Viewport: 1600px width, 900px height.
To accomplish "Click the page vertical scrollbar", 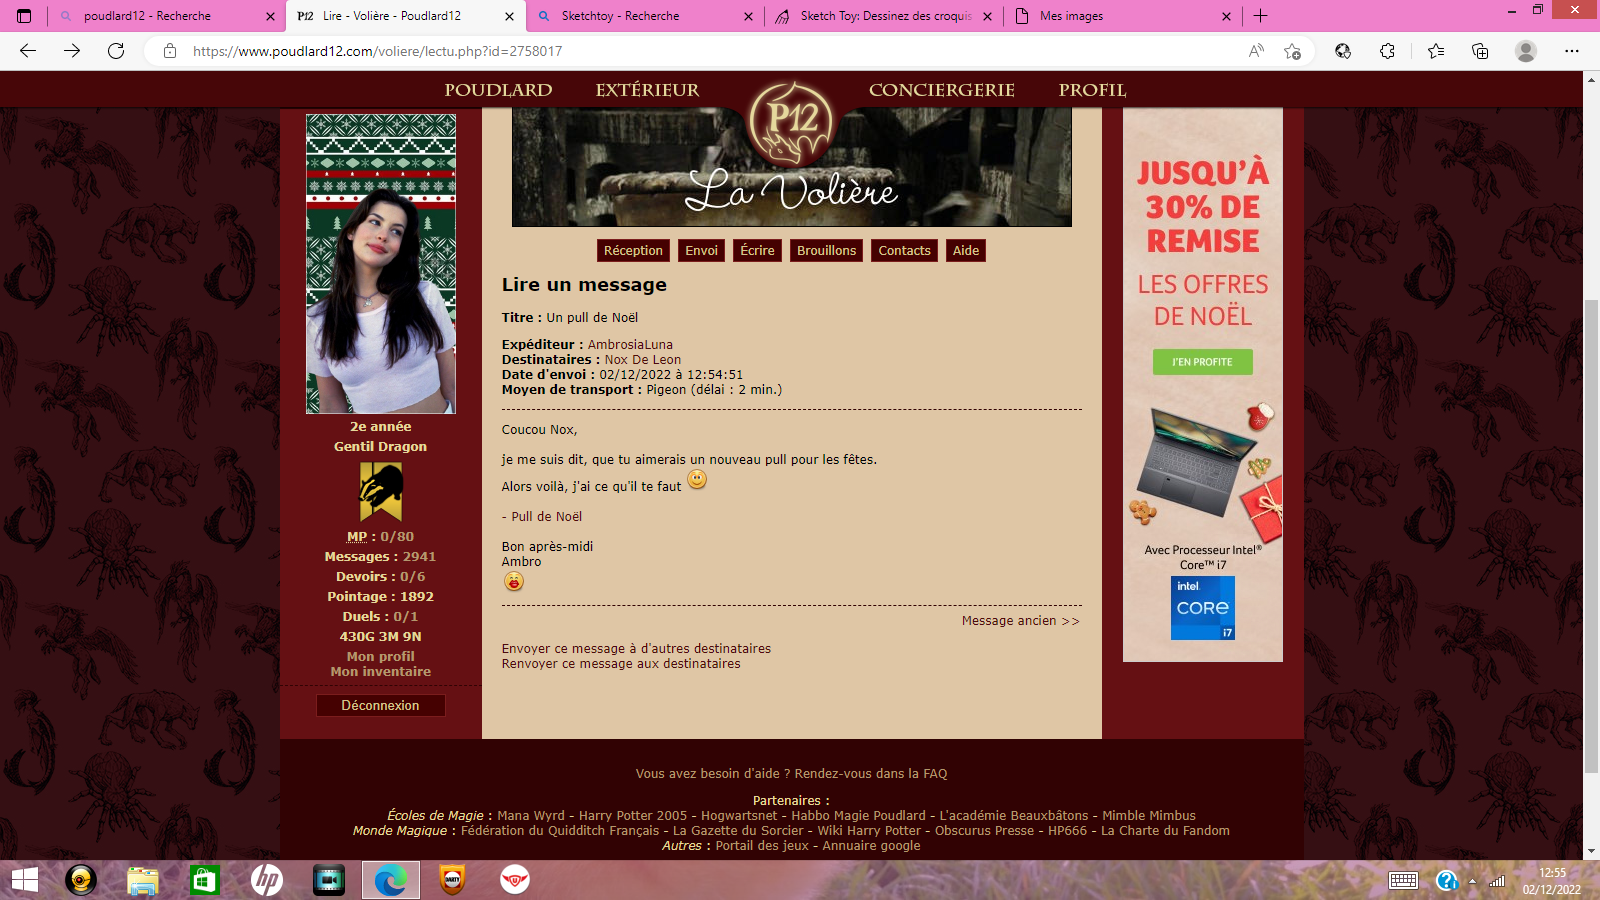I will tap(1591, 535).
